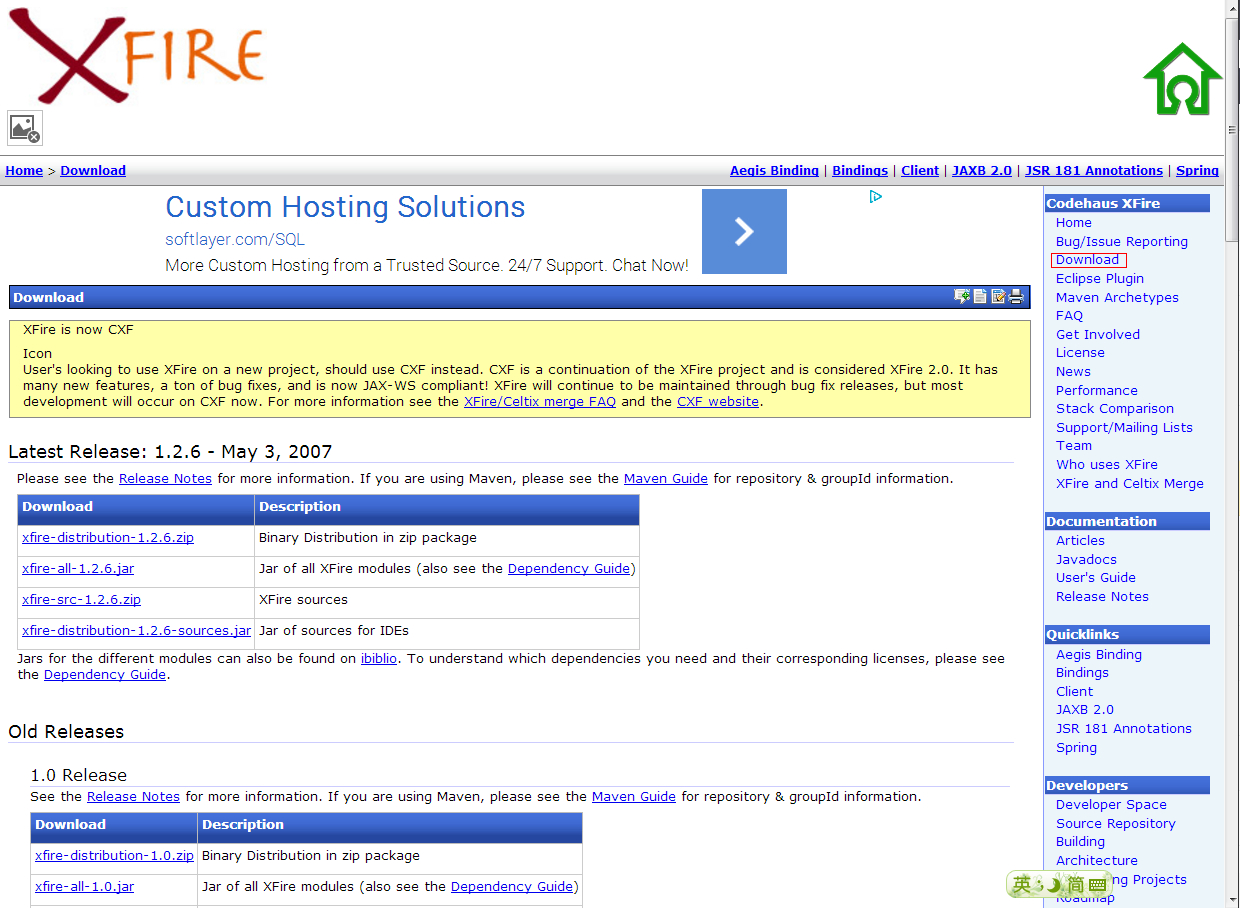Download xfire-all-1.0.jar
The image size is (1240, 908).
pos(84,887)
